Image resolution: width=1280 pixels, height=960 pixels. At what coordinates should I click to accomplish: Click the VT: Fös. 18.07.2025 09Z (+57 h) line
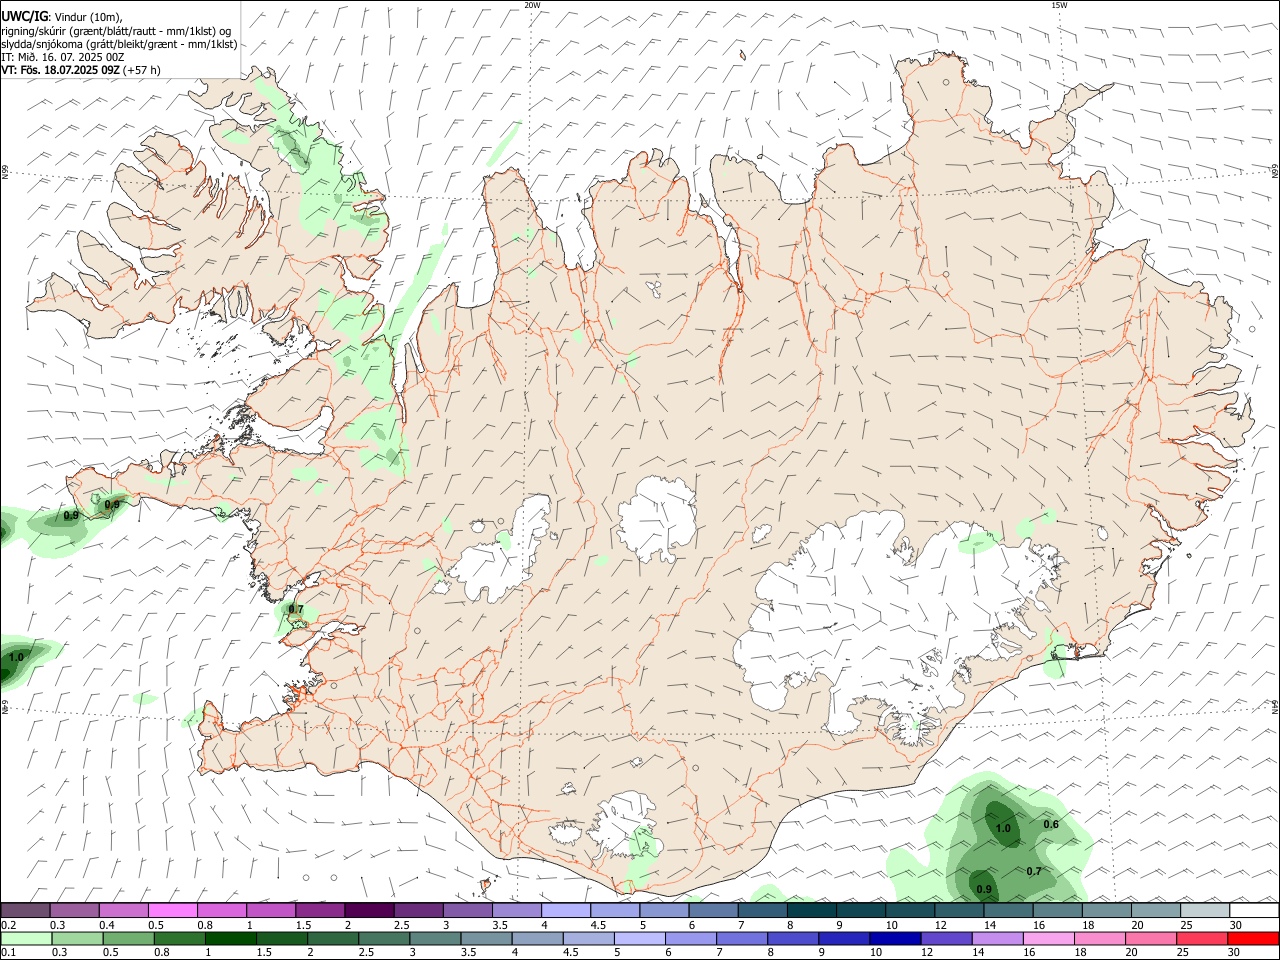coord(81,70)
